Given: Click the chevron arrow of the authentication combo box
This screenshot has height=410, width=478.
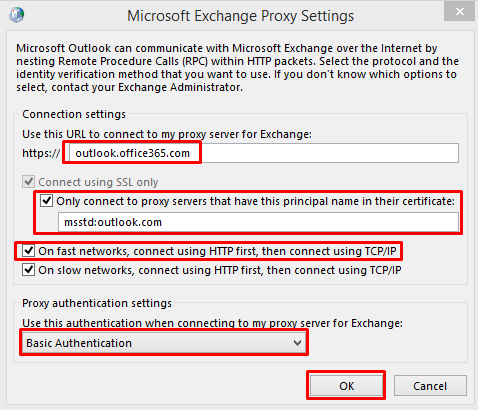Looking at the screenshot, I should tap(297, 343).
